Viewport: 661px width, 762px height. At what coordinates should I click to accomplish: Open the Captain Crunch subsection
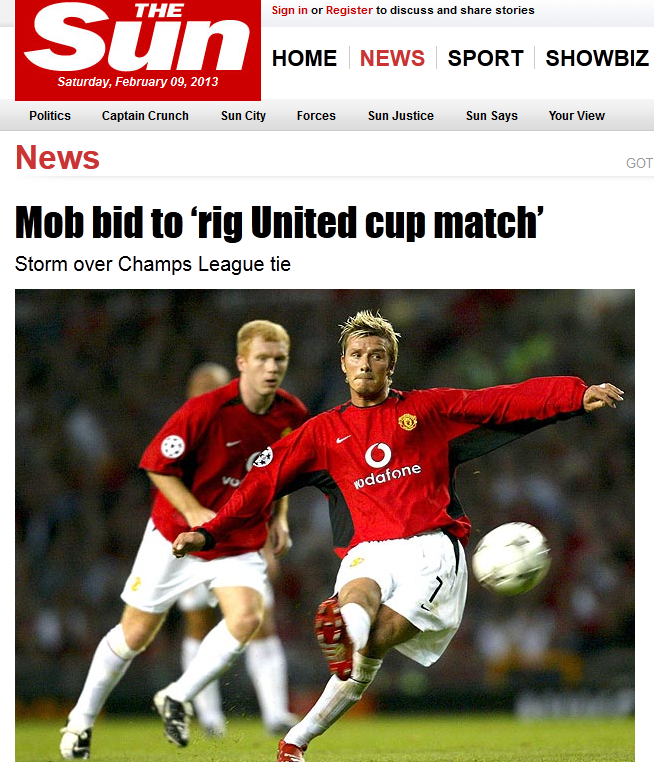click(145, 116)
